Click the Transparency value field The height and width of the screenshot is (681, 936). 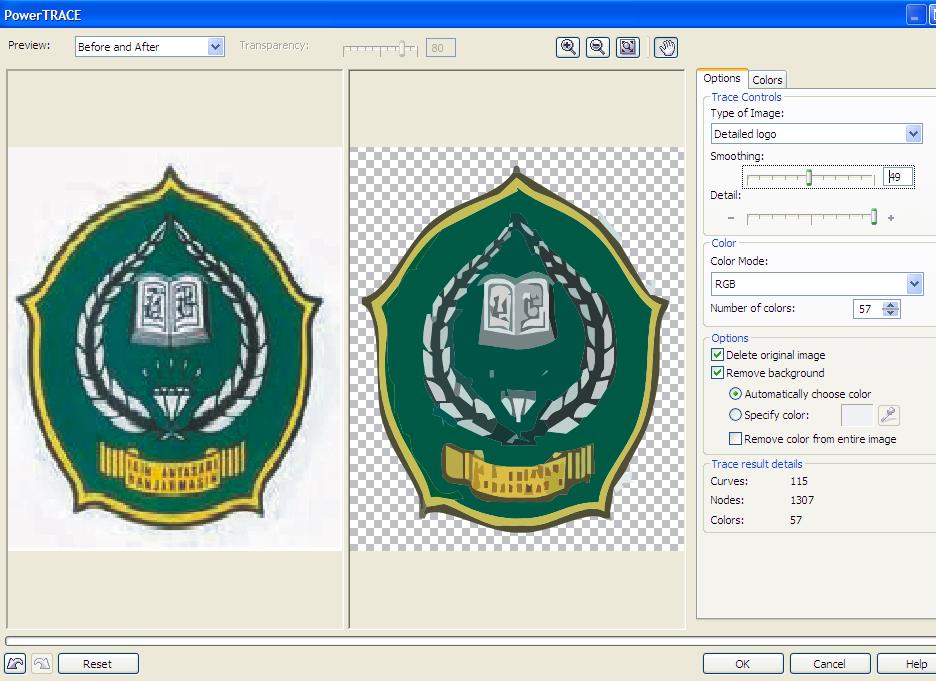pyautogui.click(x=441, y=48)
